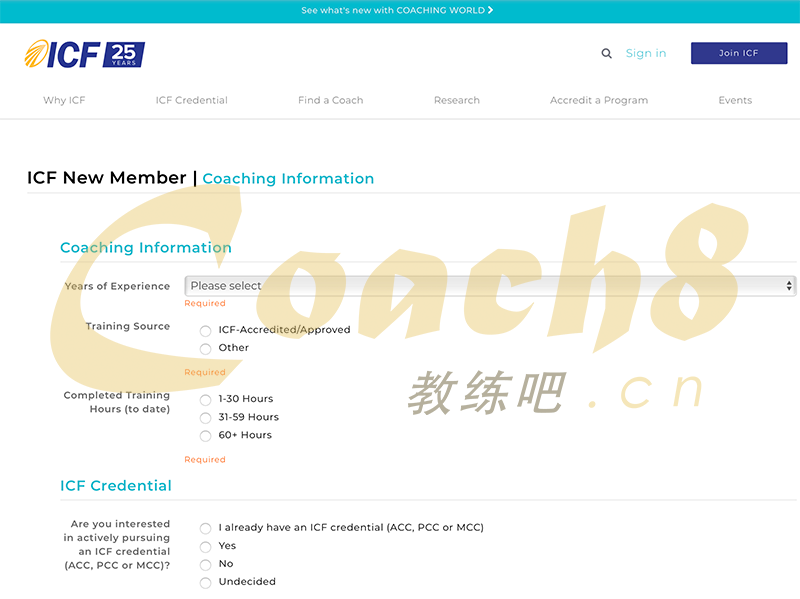
Task: Click the ICF 25 Years logo
Action: coord(85,54)
